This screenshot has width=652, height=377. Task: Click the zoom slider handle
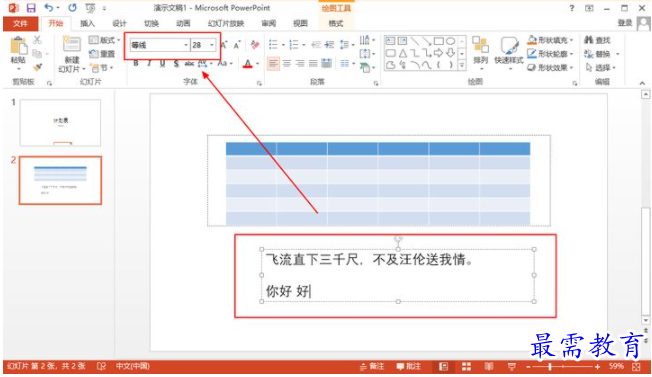tap(550, 367)
